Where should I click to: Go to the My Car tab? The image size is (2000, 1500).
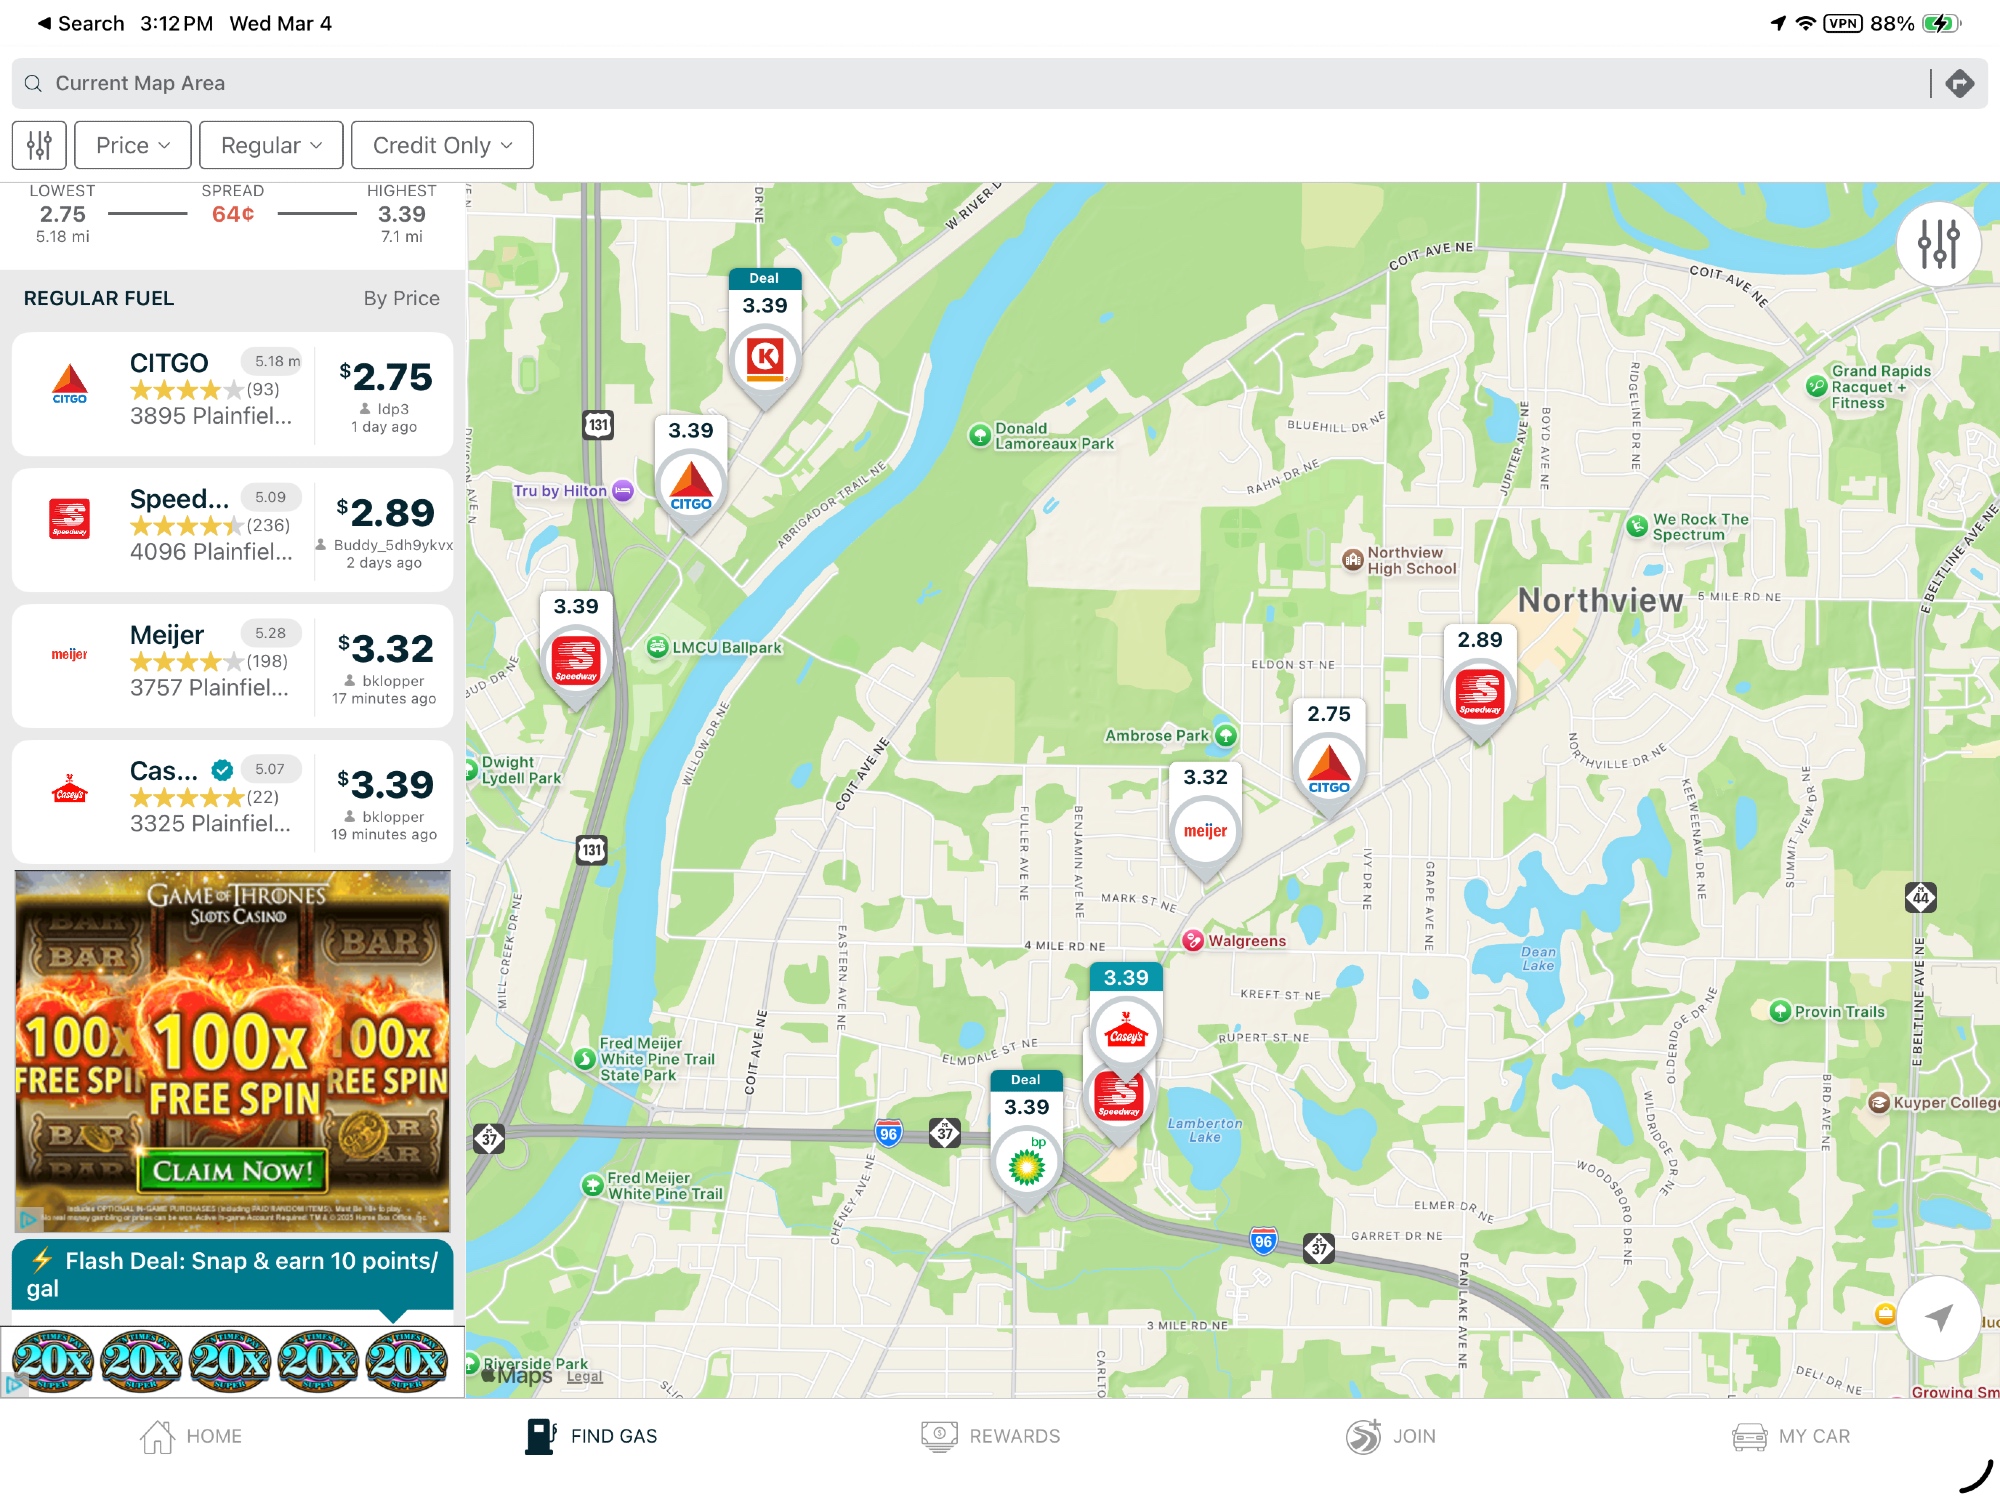pos(1790,1436)
